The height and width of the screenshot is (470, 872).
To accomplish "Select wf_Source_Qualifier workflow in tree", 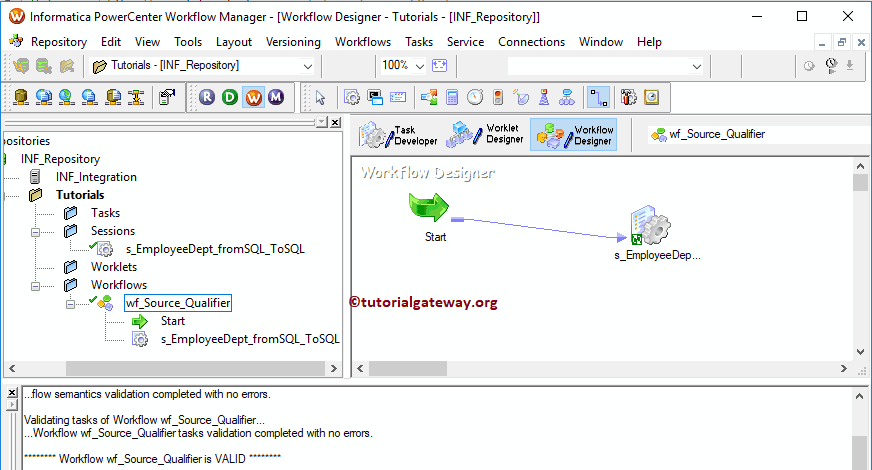I will point(178,303).
